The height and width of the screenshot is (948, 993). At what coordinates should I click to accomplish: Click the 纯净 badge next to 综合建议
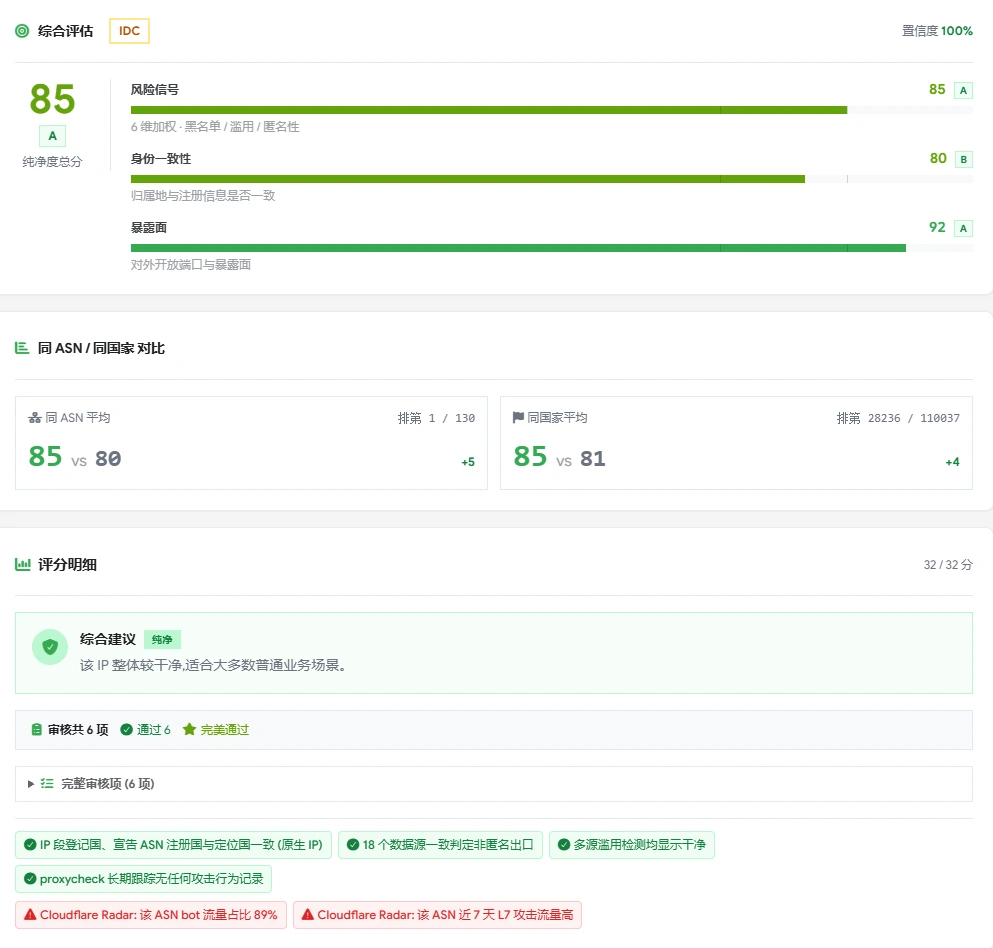tap(162, 640)
